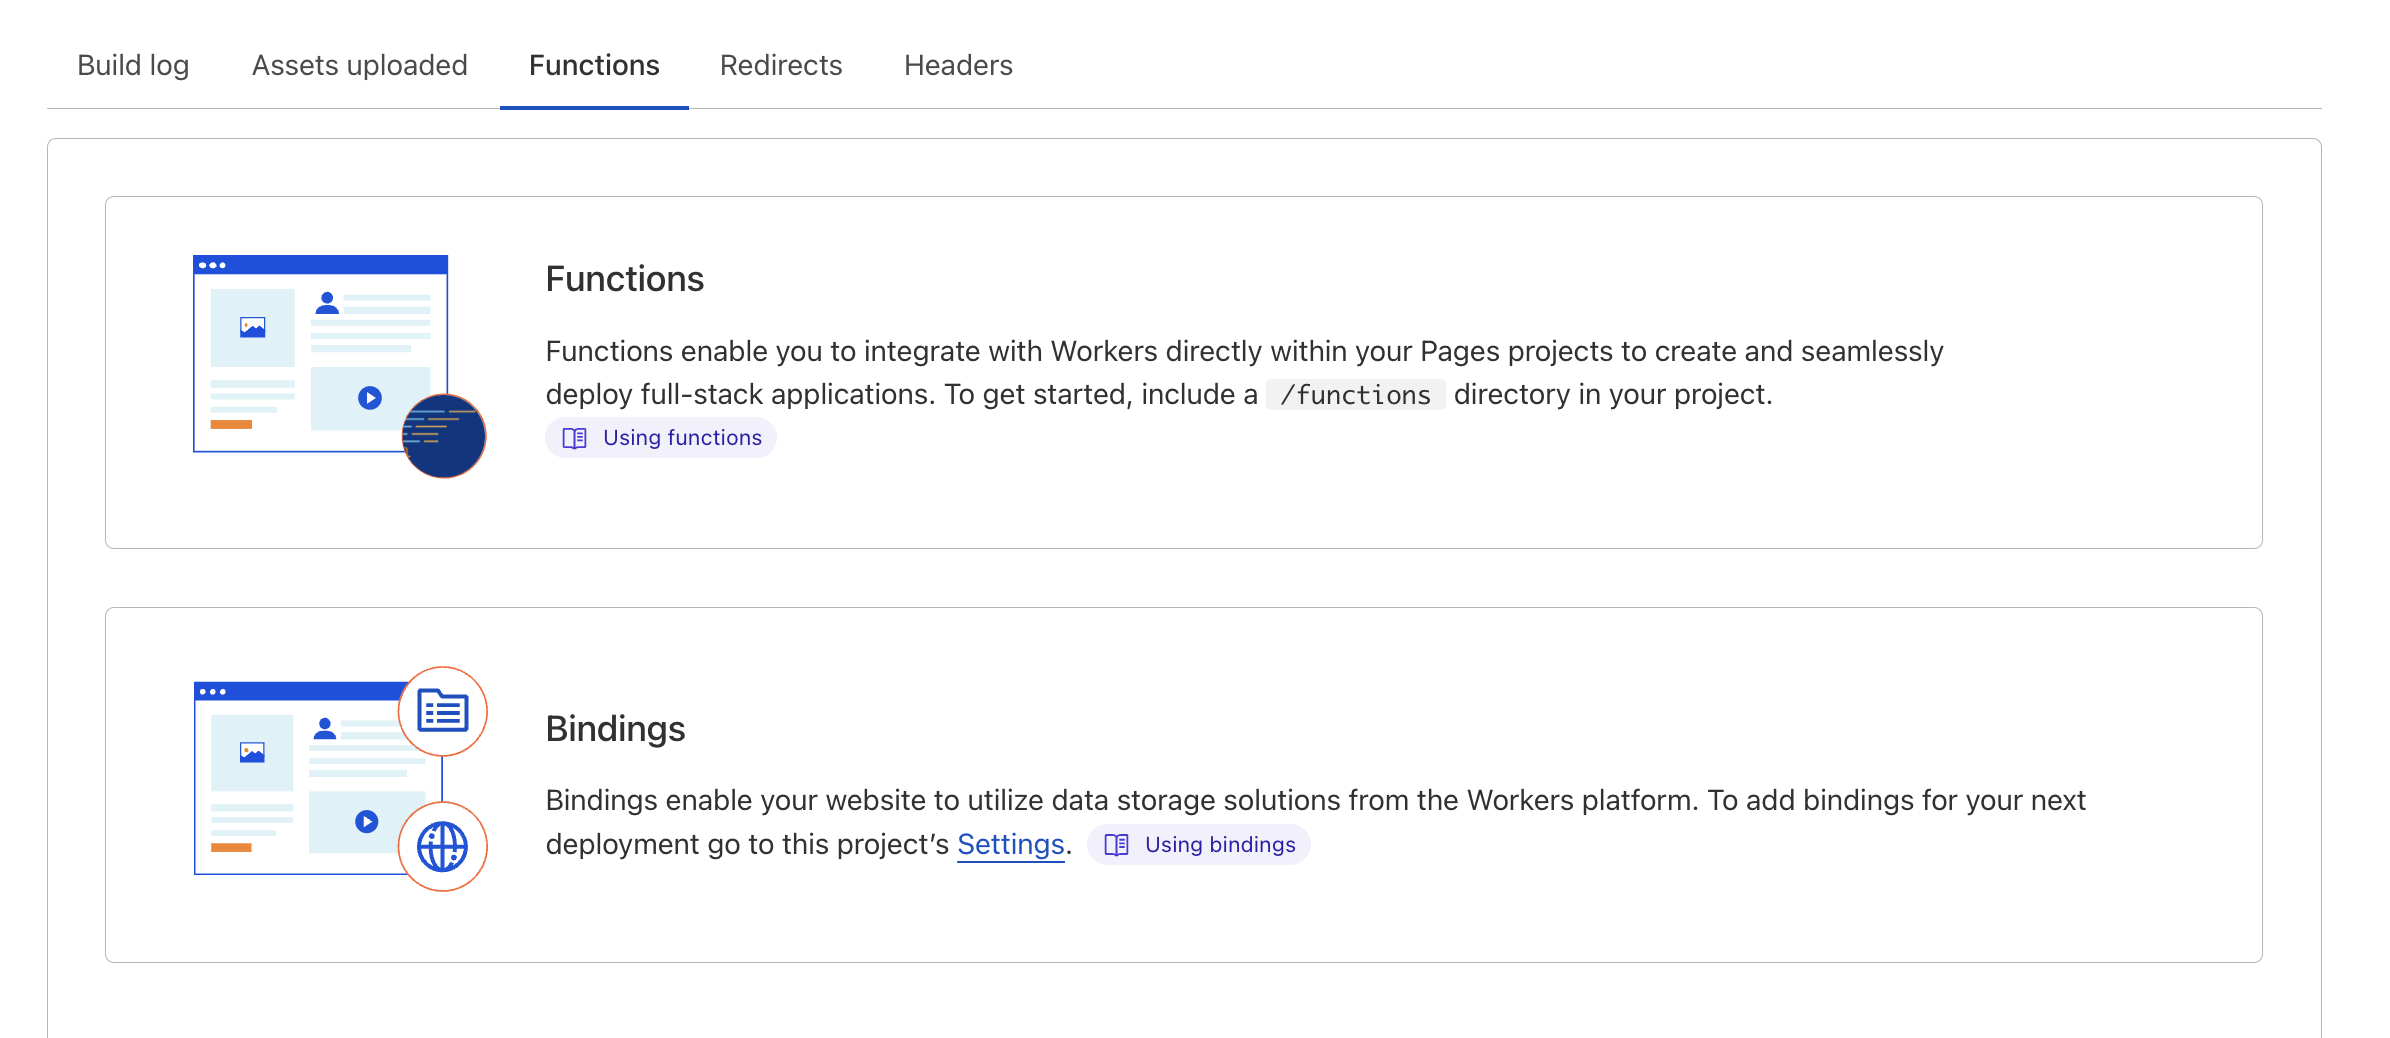Go to the Redirects tab
Image resolution: width=2390 pixels, height=1038 pixels.
tap(781, 65)
